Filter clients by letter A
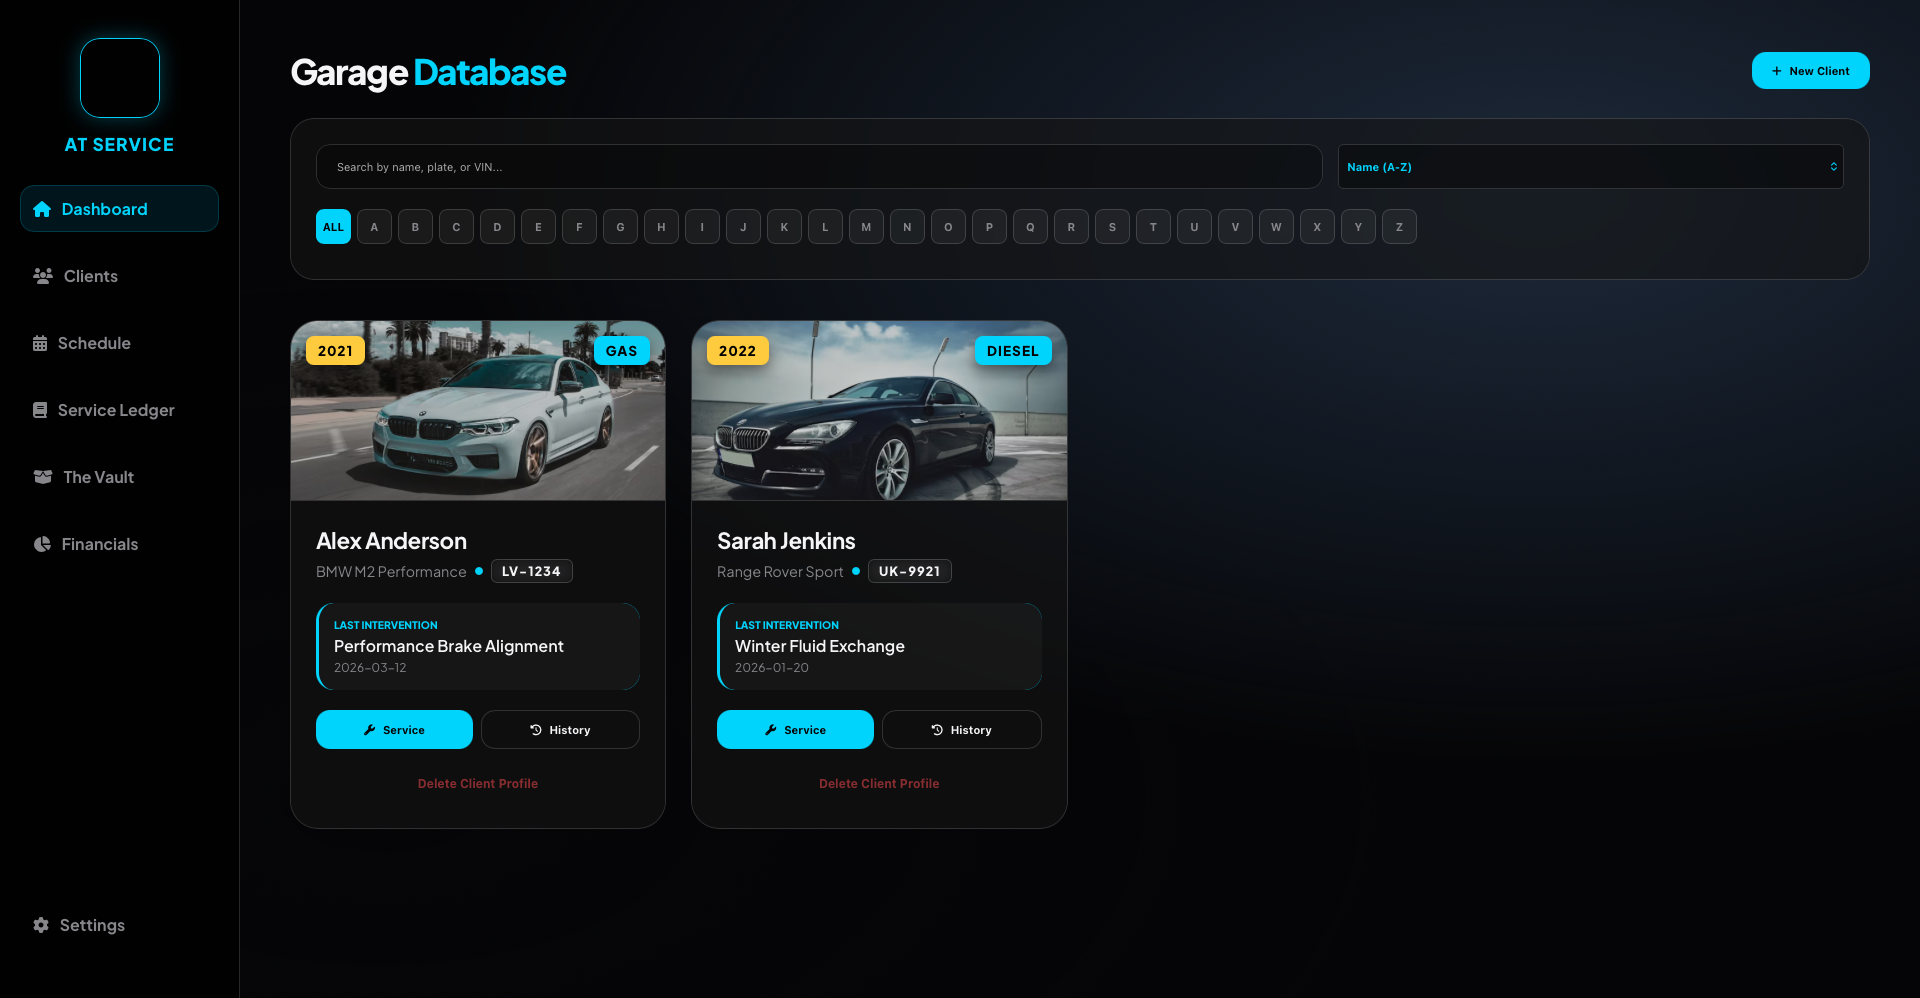 click(374, 227)
